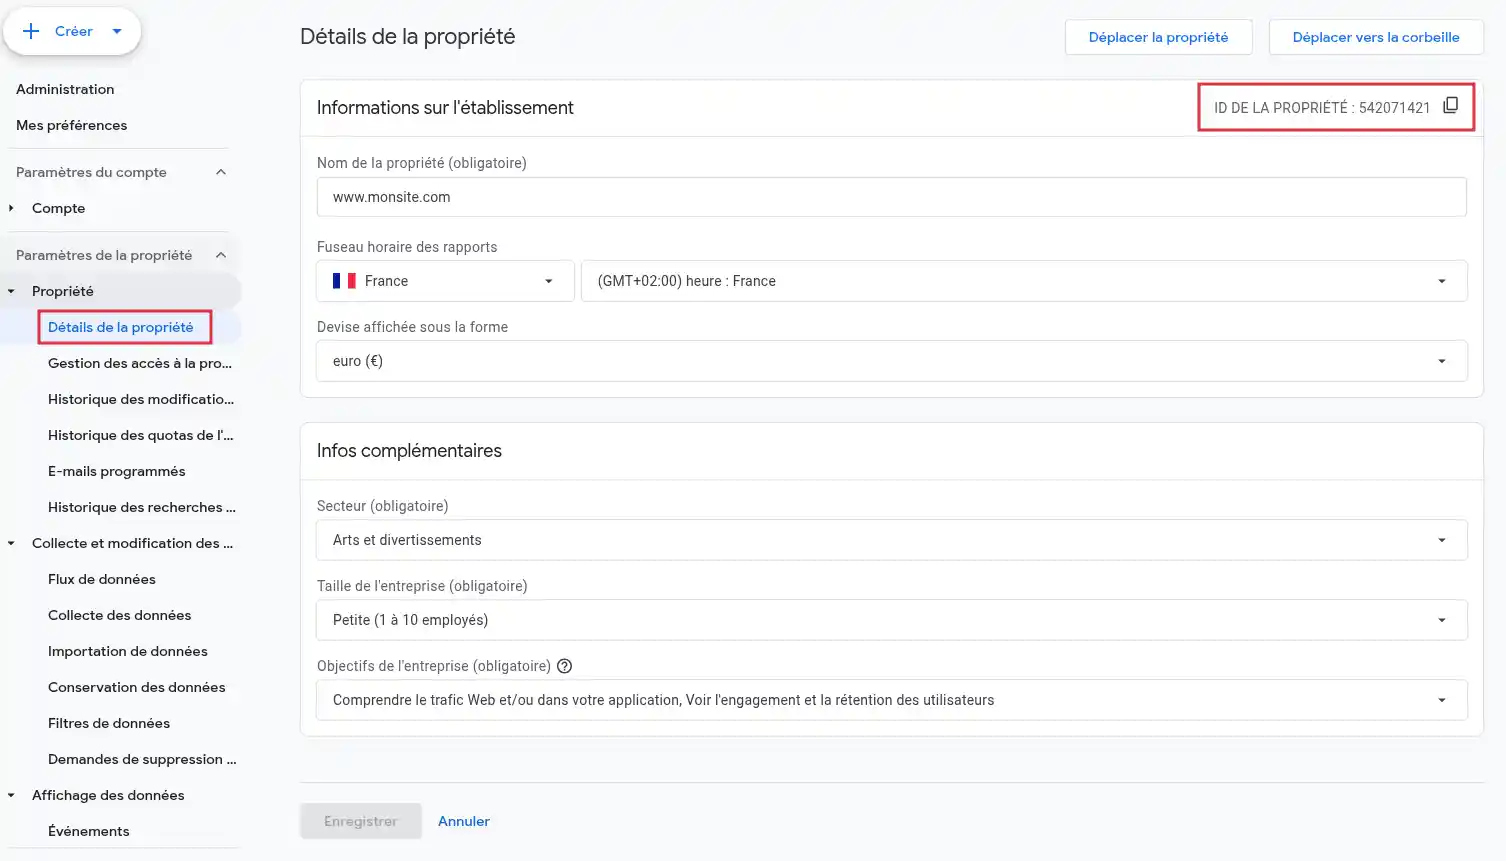Click the plus icon in Créer button
Screen dimensions: 1506x861
click(x=31, y=31)
